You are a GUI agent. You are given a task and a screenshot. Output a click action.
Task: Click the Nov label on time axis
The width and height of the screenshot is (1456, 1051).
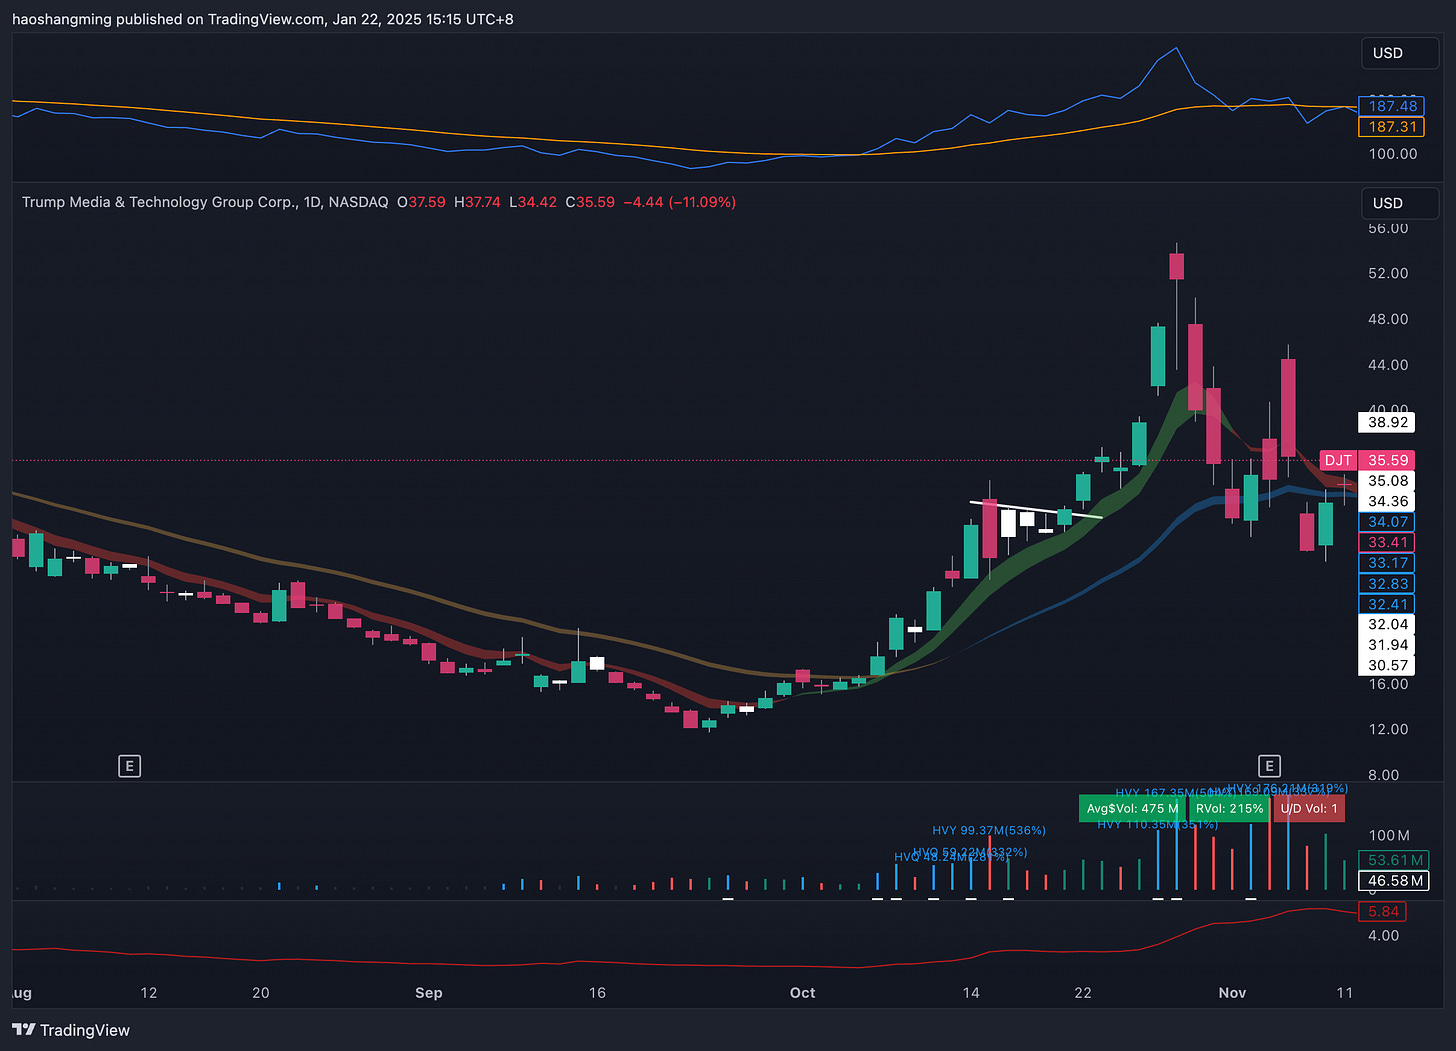pyautogui.click(x=1232, y=993)
